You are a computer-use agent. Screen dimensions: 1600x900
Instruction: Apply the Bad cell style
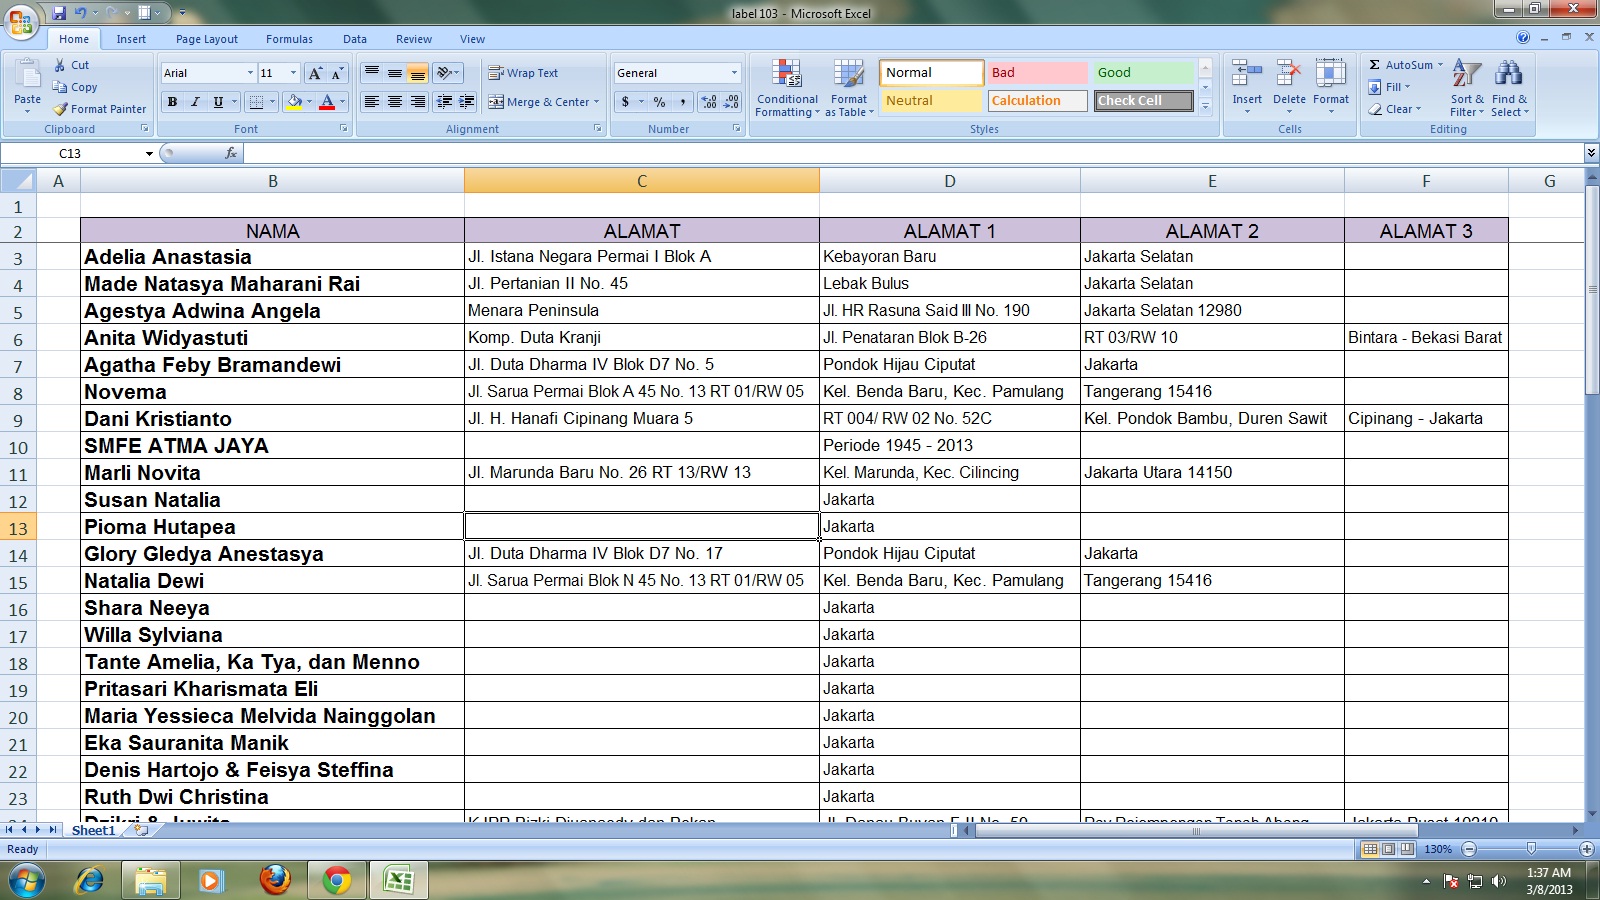click(1037, 73)
